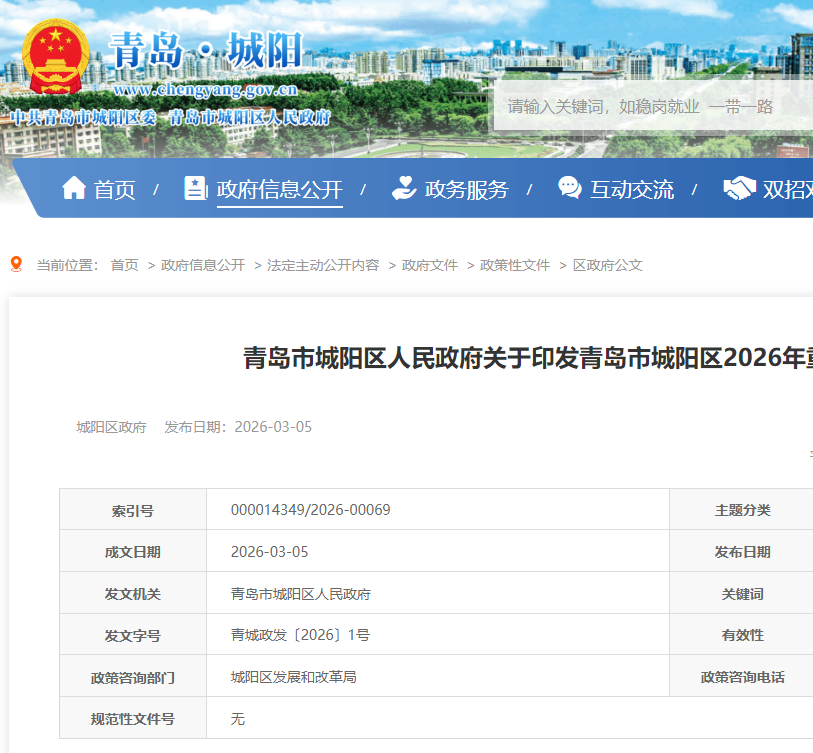Click 政府文件 in the breadcrumb

pos(430,265)
